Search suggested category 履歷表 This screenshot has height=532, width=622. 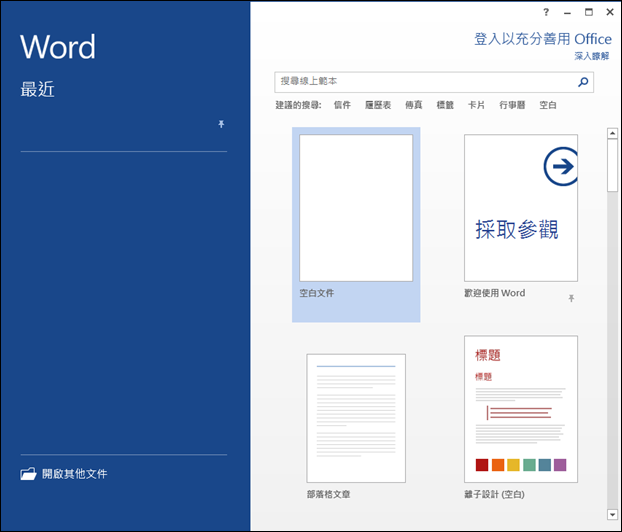pyautogui.click(x=378, y=105)
